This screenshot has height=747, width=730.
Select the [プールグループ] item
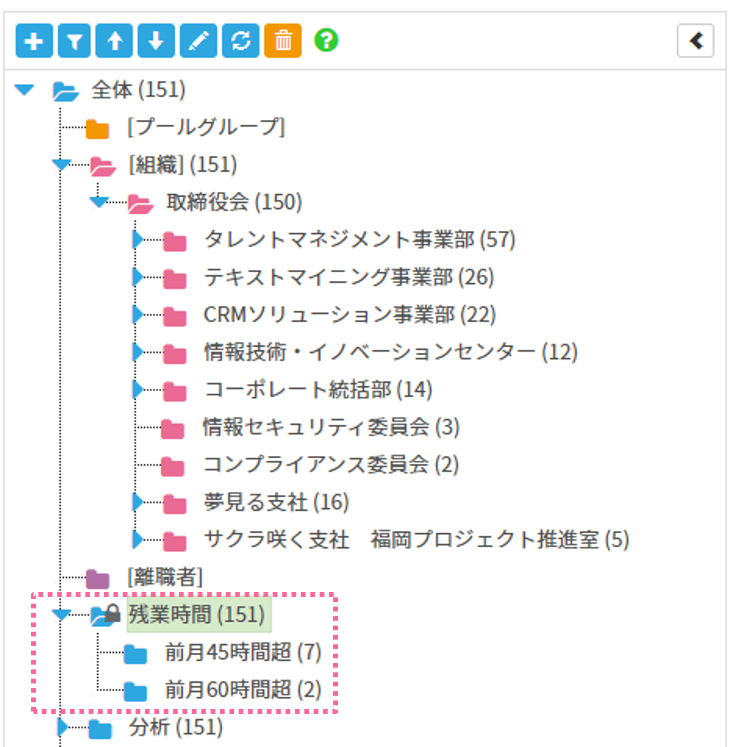[x=205, y=128]
